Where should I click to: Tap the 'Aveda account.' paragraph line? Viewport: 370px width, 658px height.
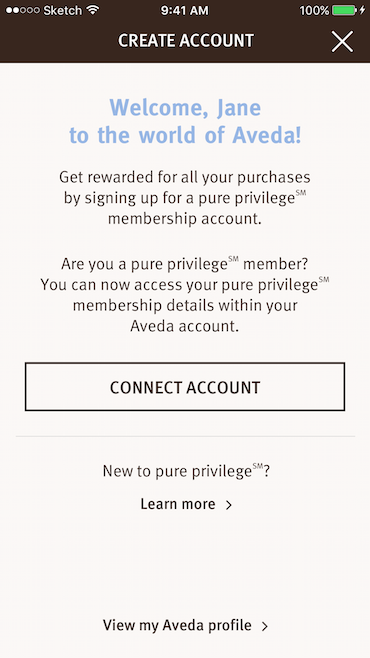(185, 326)
